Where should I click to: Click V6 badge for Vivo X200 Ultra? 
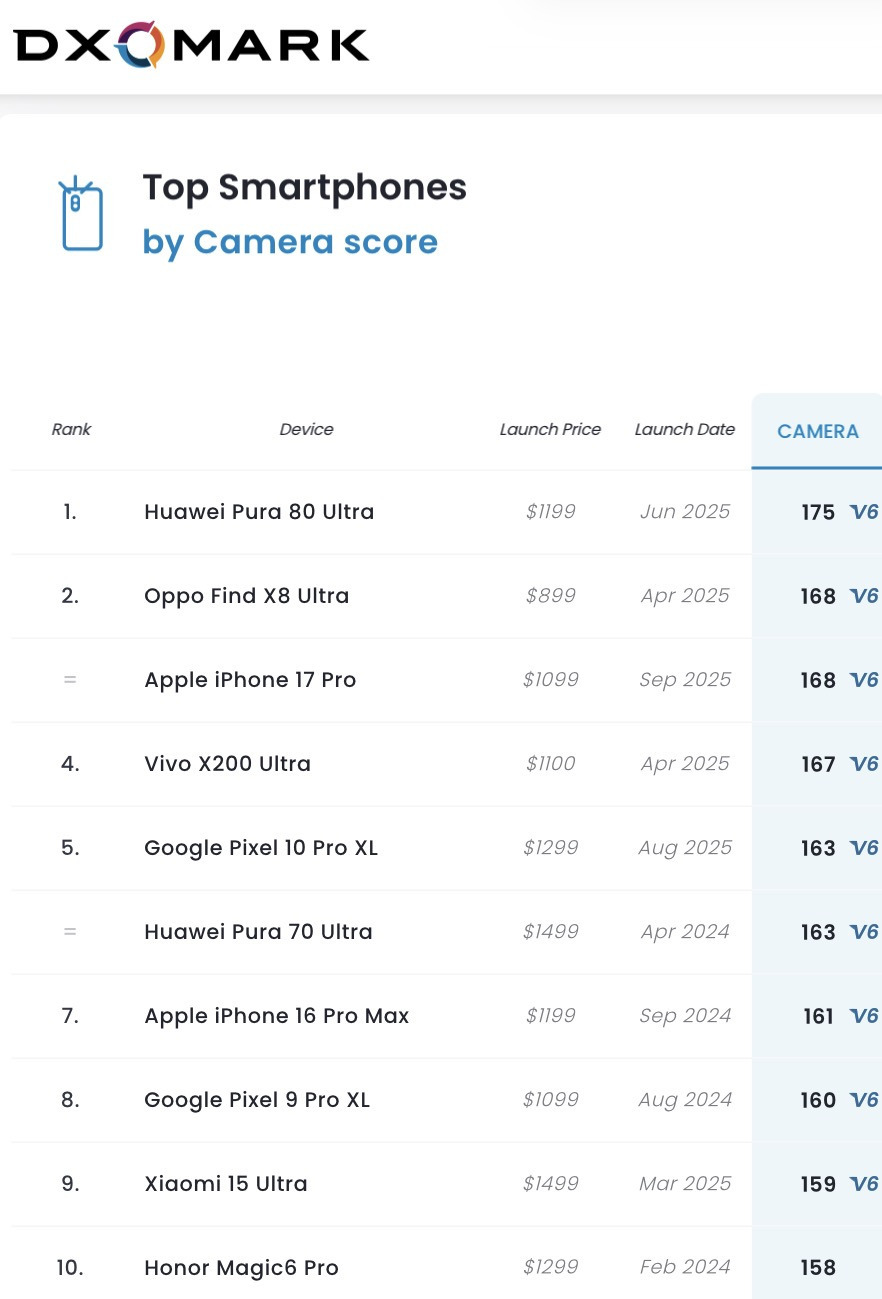pyautogui.click(x=863, y=764)
